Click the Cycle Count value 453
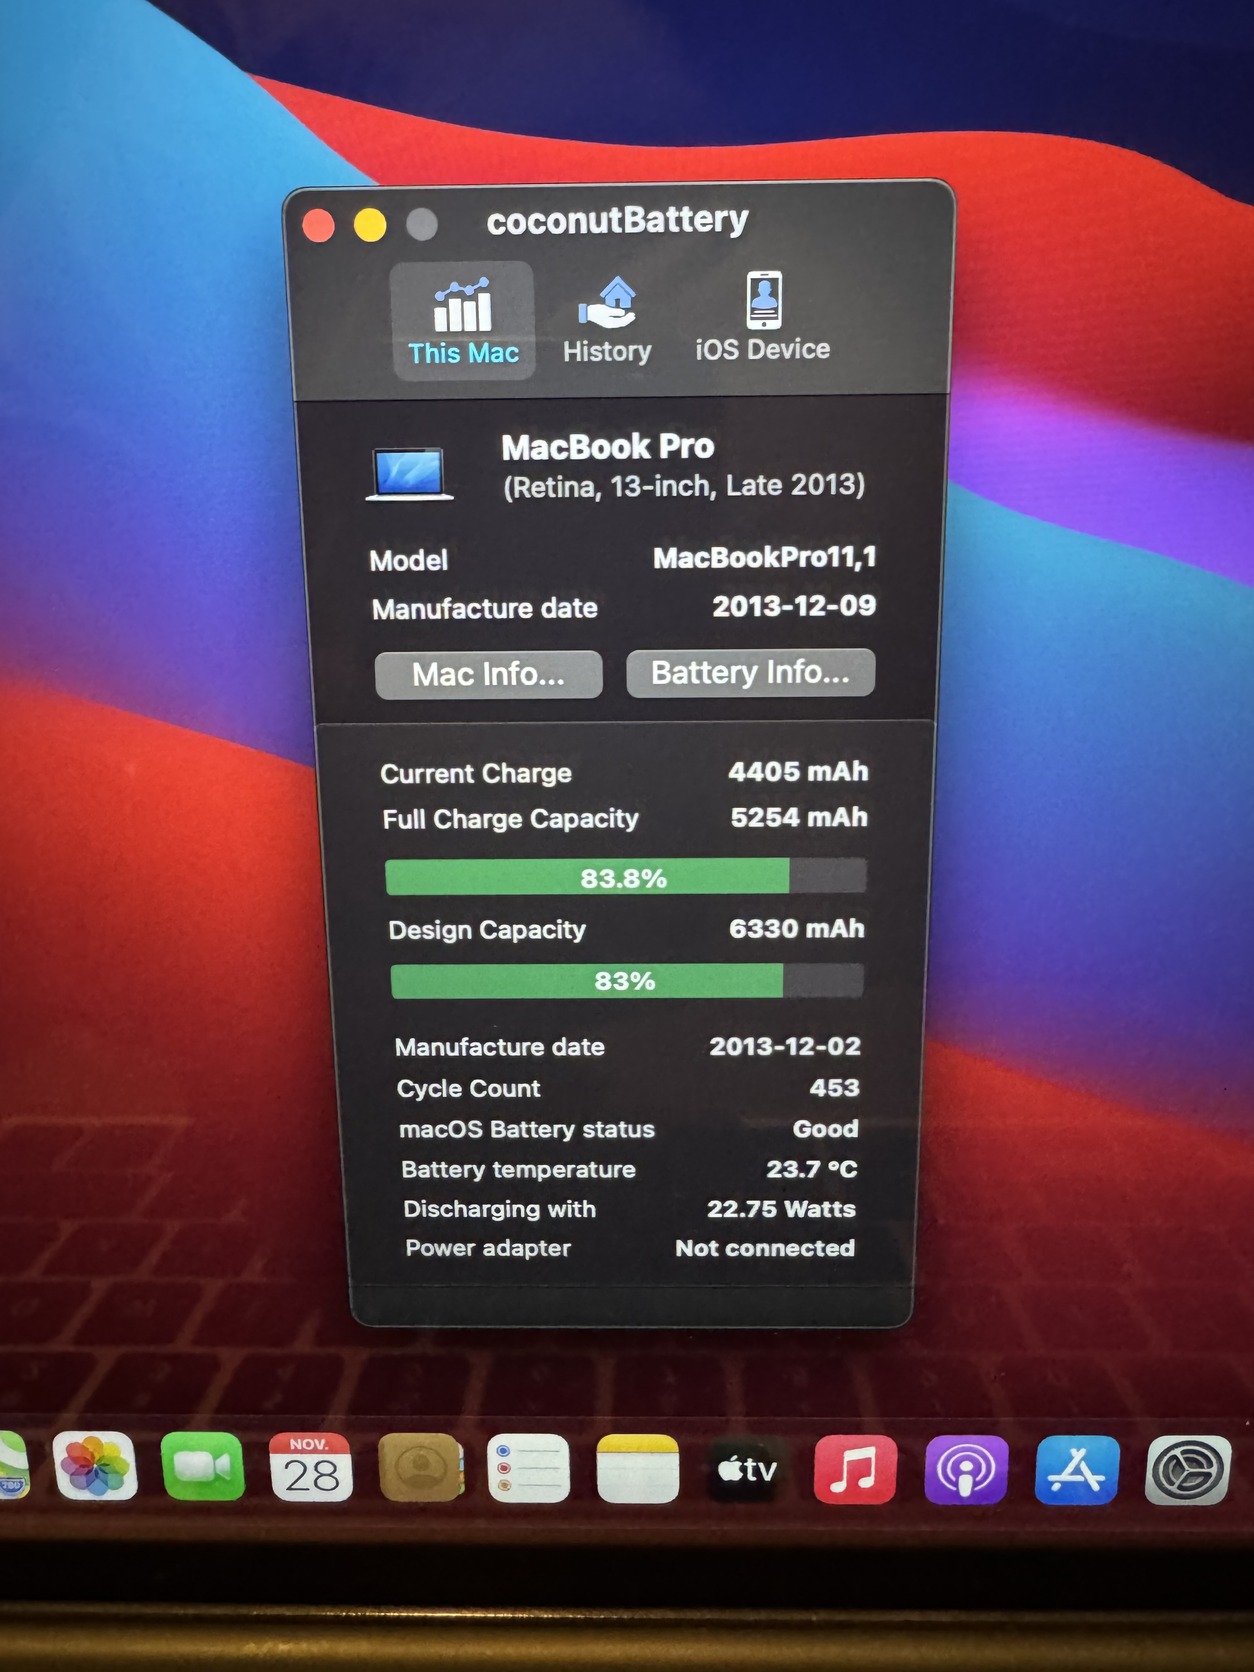Image resolution: width=1254 pixels, height=1672 pixels. pos(835,1088)
